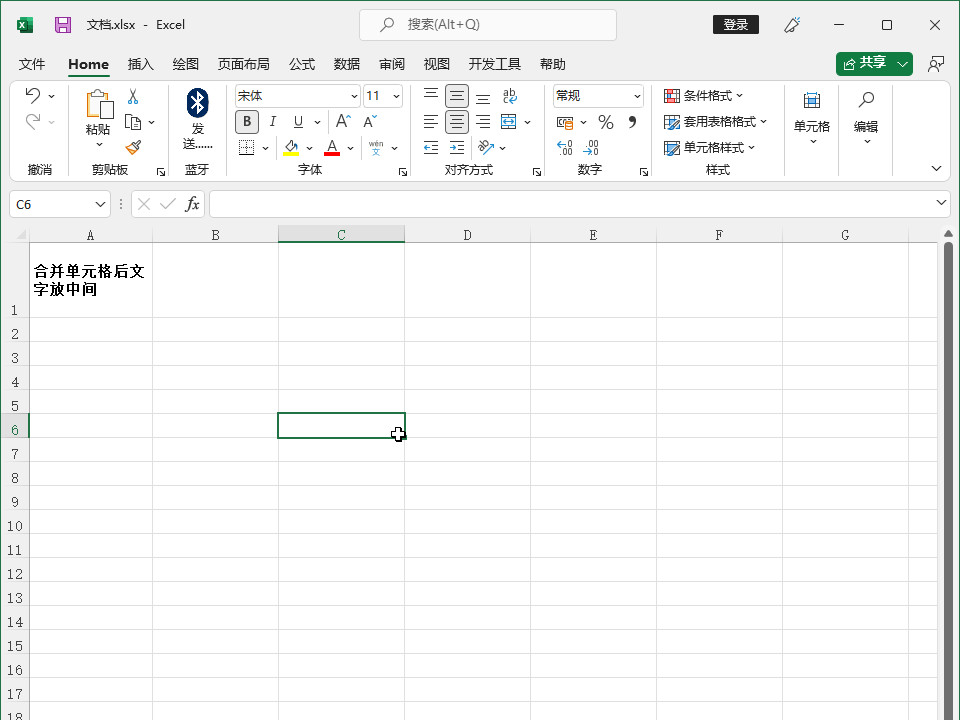Screen dimensions: 960x720
Task: Click the pen/coming soon icon near login
Action: [x=792, y=24]
